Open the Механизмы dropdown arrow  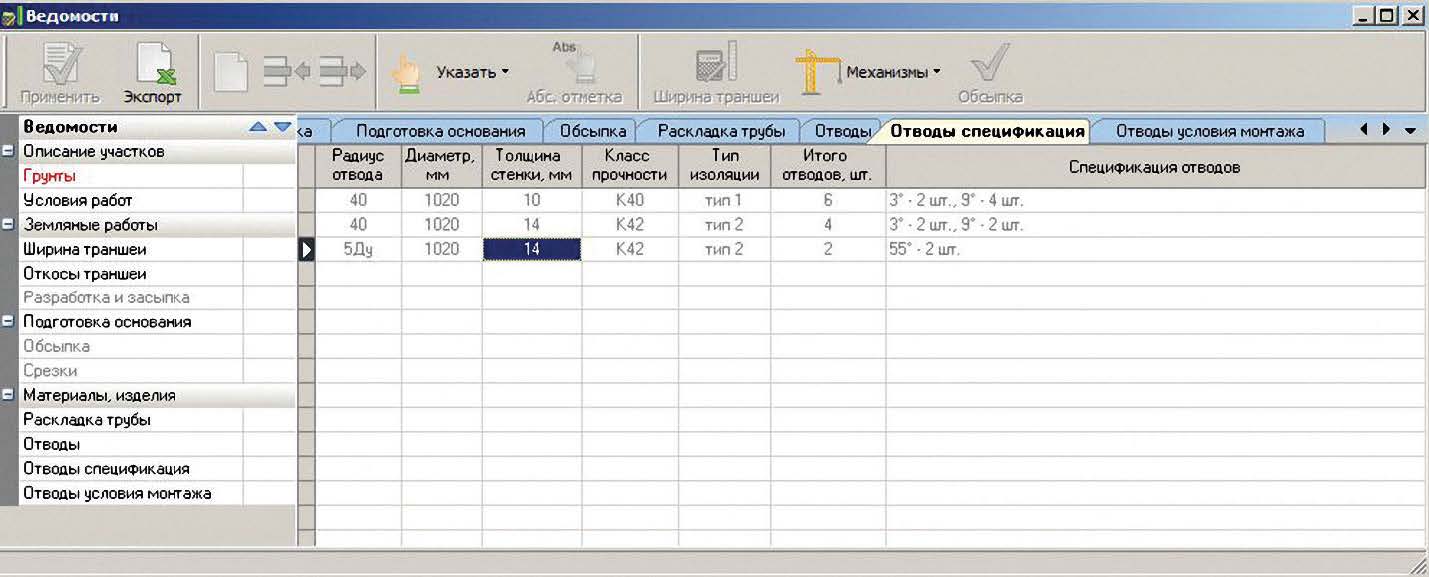(936, 72)
